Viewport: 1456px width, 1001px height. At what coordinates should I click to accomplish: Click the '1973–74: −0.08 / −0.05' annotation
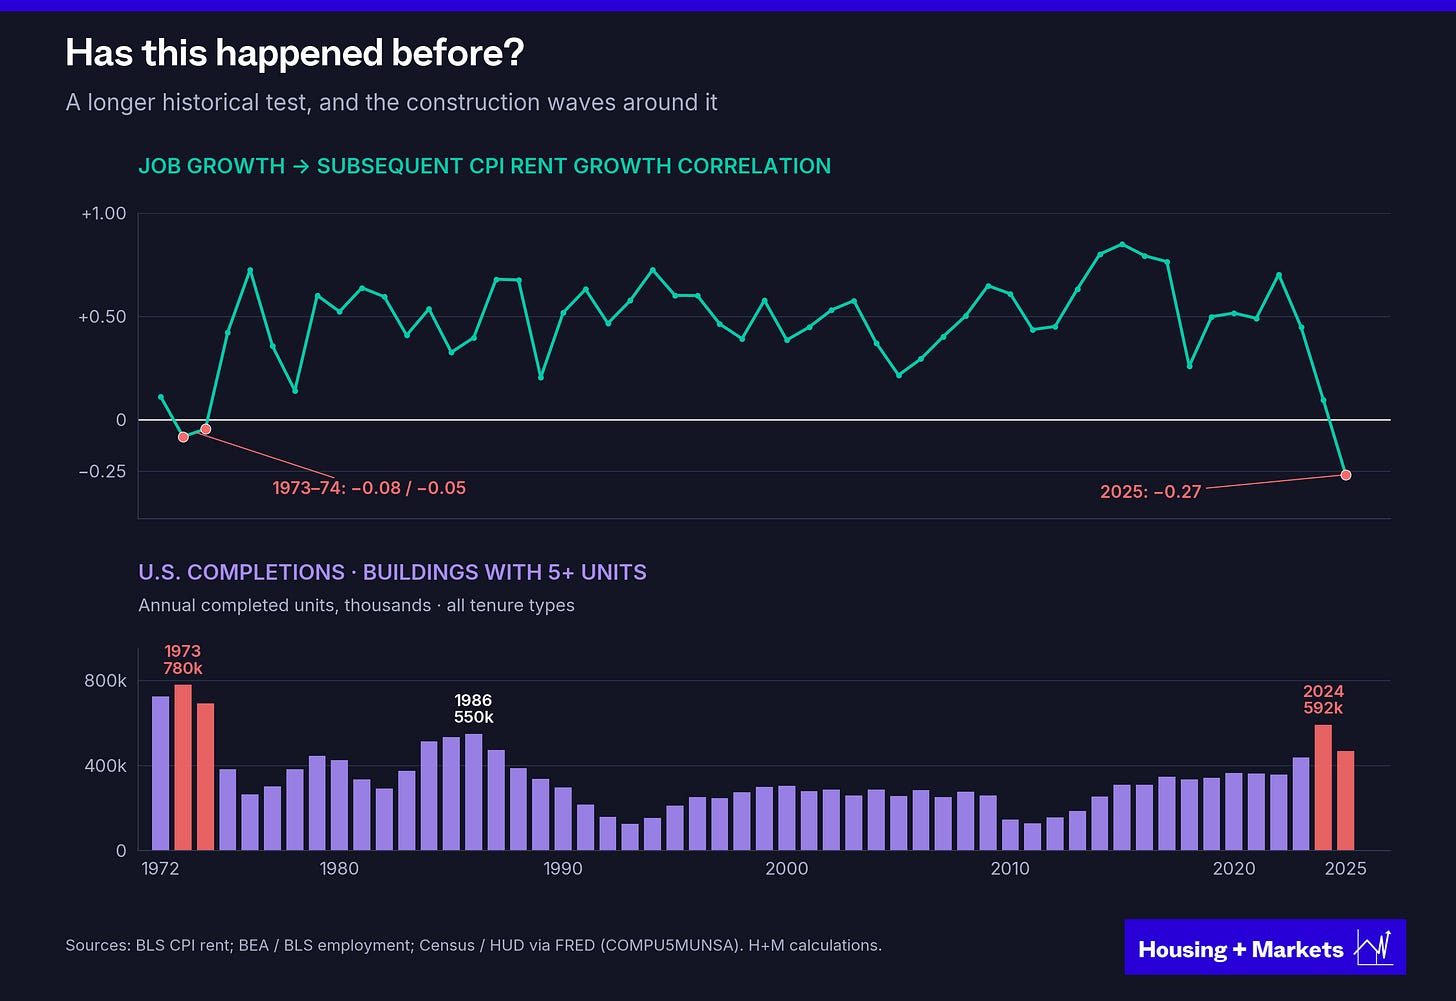pos(369,488)
